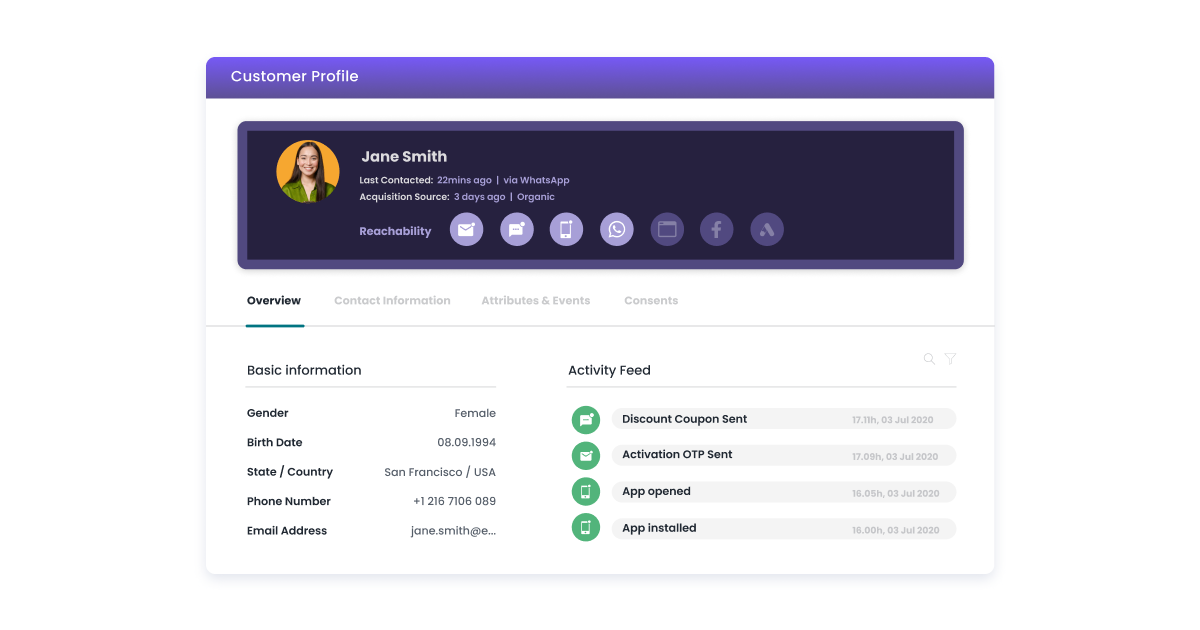Click the via WhatsApp link
Screen dimensions: 1200x630
(536, 180)
